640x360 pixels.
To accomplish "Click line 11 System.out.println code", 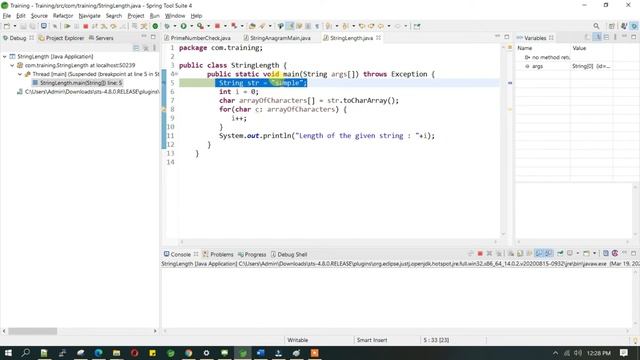I will click(327, 136).
